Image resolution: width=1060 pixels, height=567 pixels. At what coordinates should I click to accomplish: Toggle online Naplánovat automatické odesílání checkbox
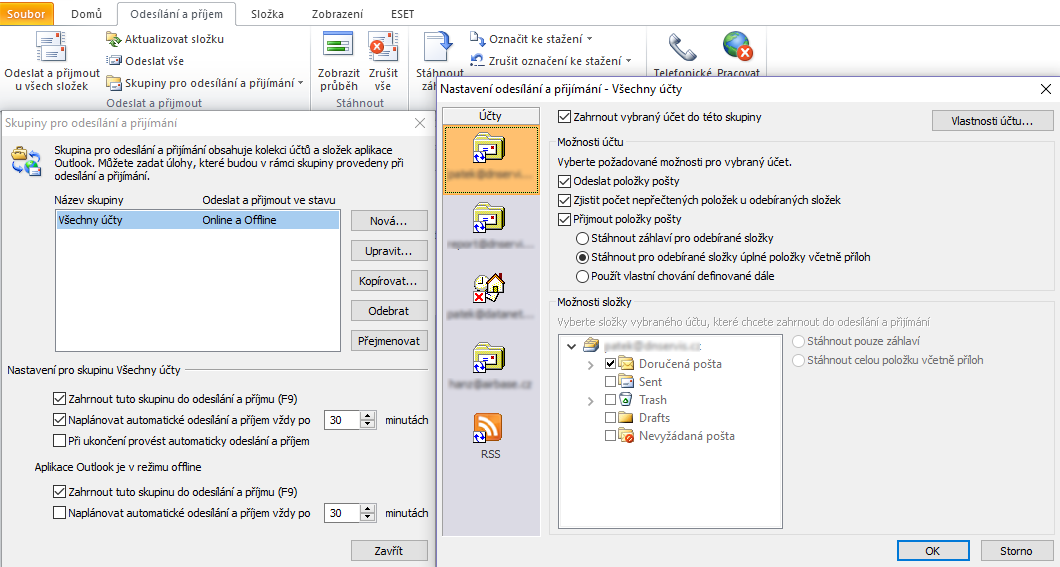tap(59, 420)
